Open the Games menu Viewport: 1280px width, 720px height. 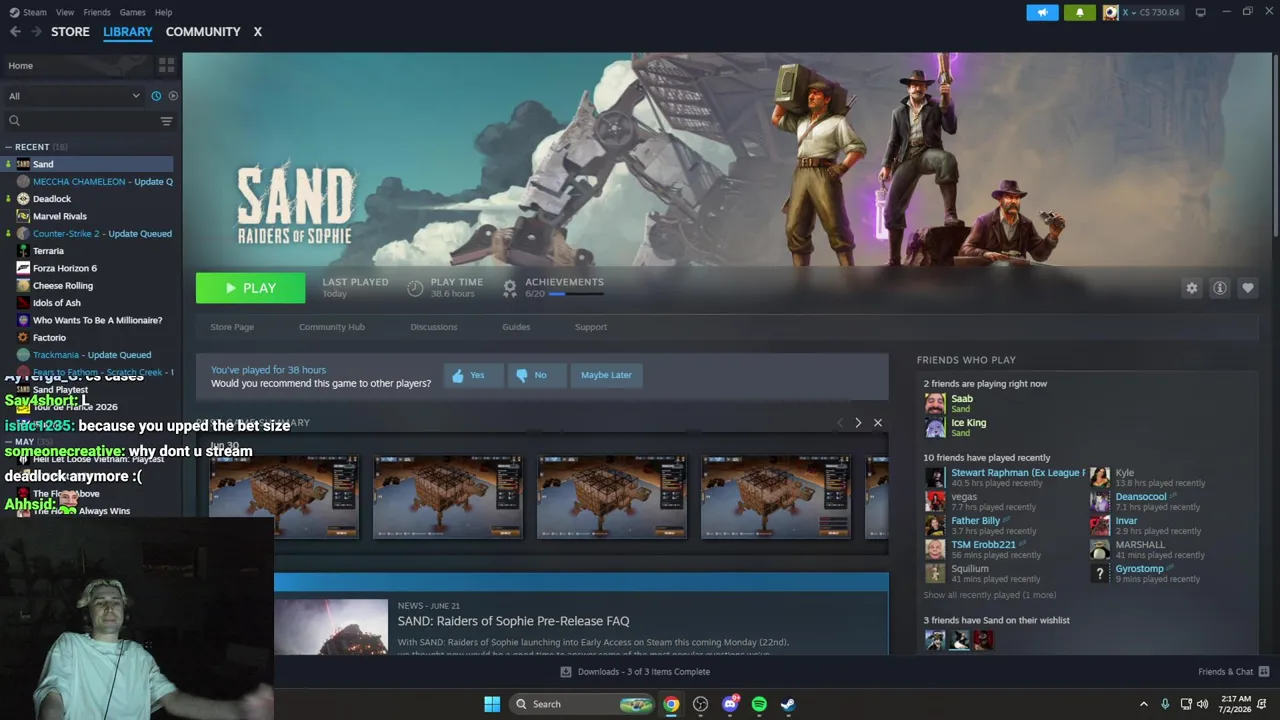tap(132, 12)
